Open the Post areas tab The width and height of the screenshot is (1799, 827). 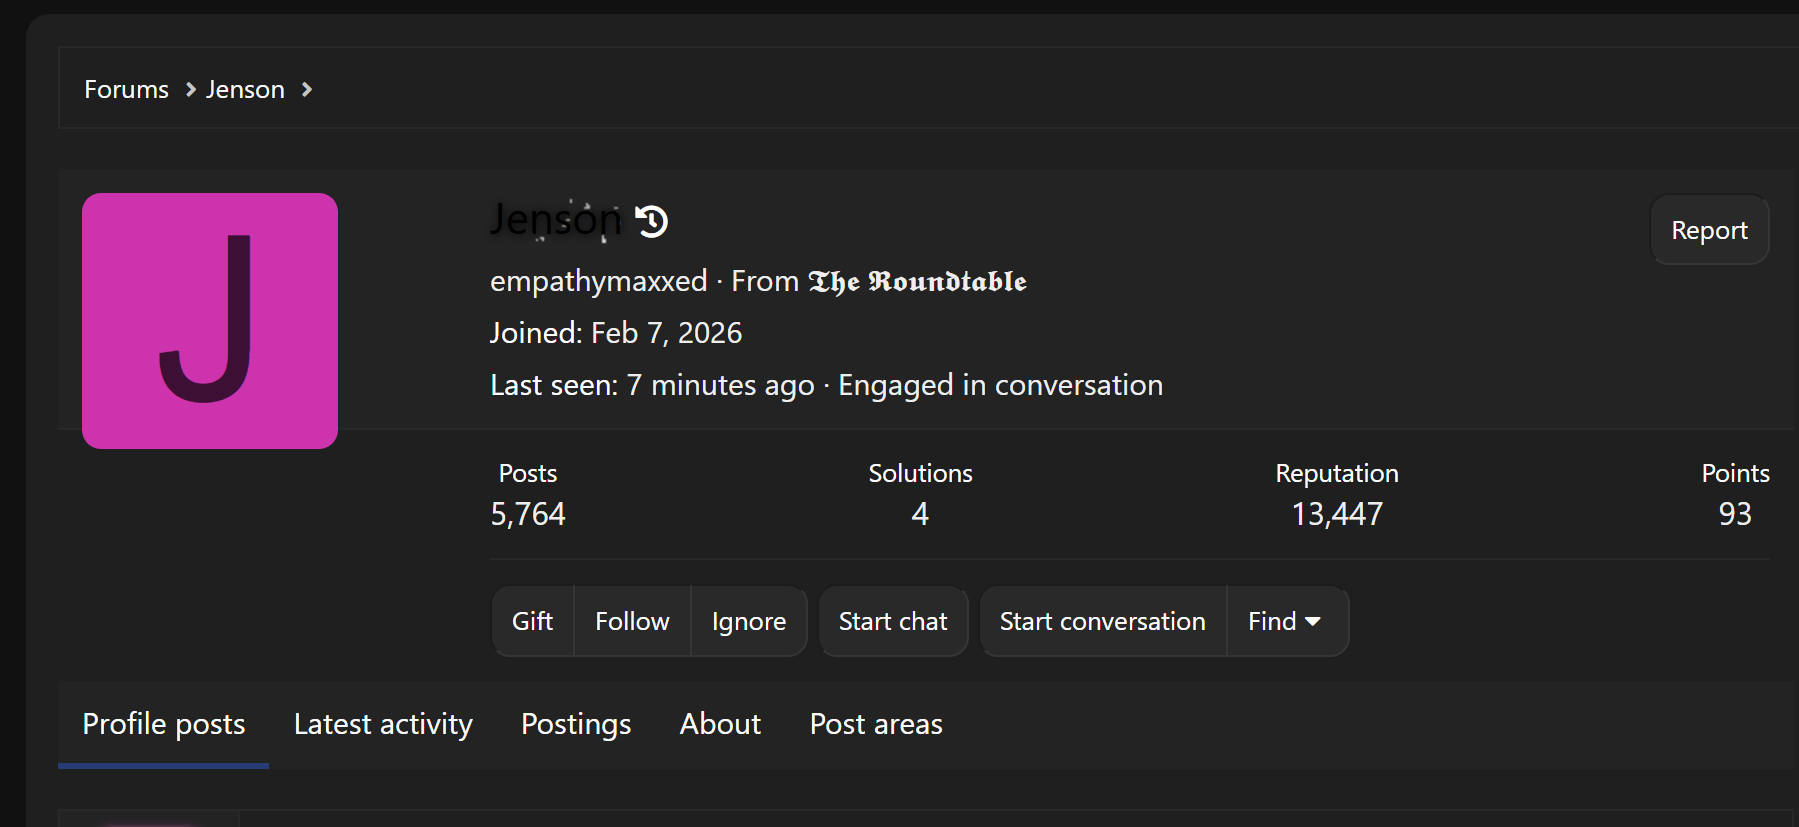click(x=876, y=724)
